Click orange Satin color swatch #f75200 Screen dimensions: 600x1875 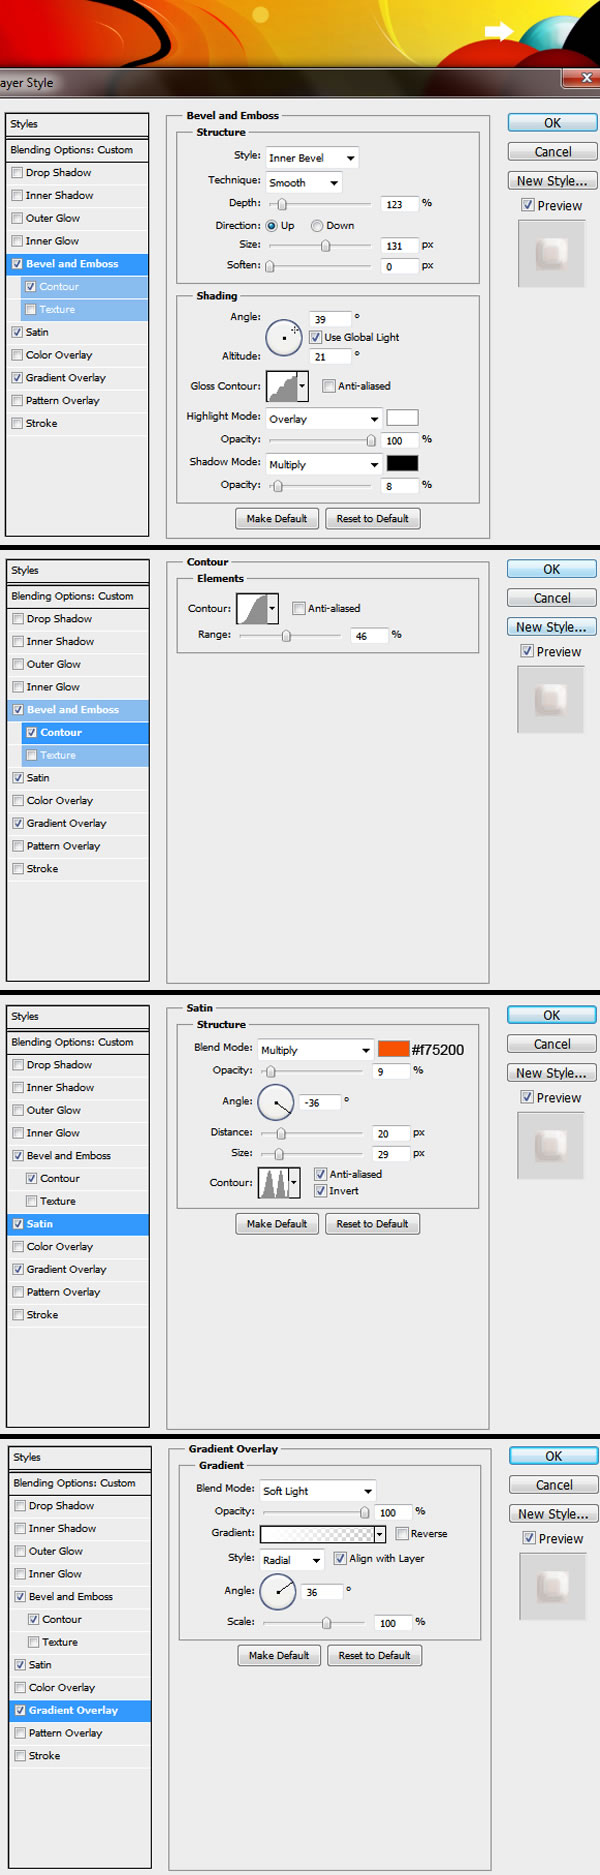(x=393, y=1049)
